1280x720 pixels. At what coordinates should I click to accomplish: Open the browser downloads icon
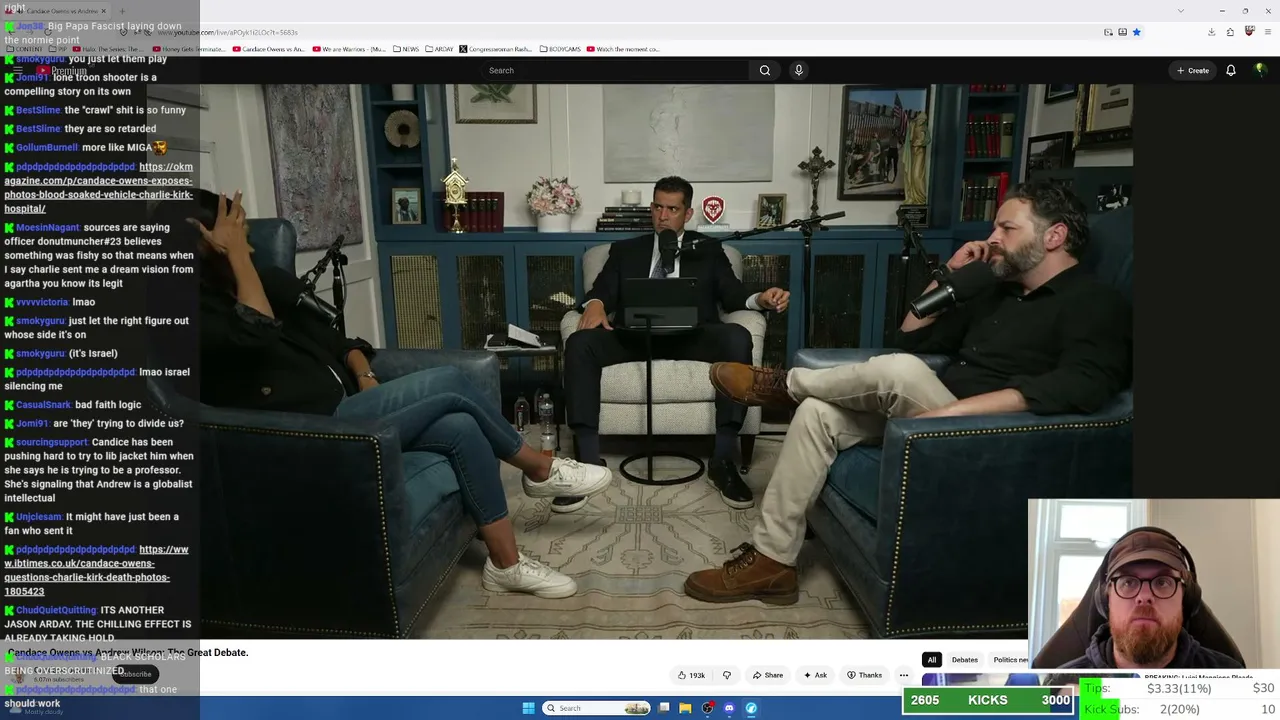1211,32
